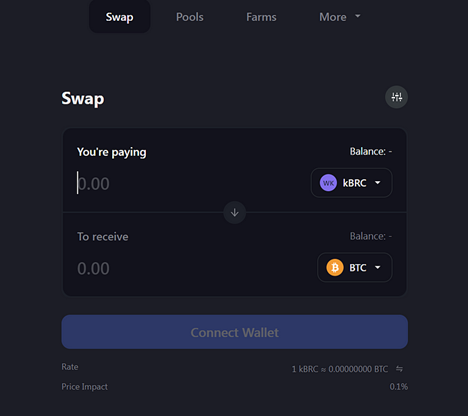Click the purple kBRC token icon
The height and width of the screenshot is (416, 468).
point(328,183)
